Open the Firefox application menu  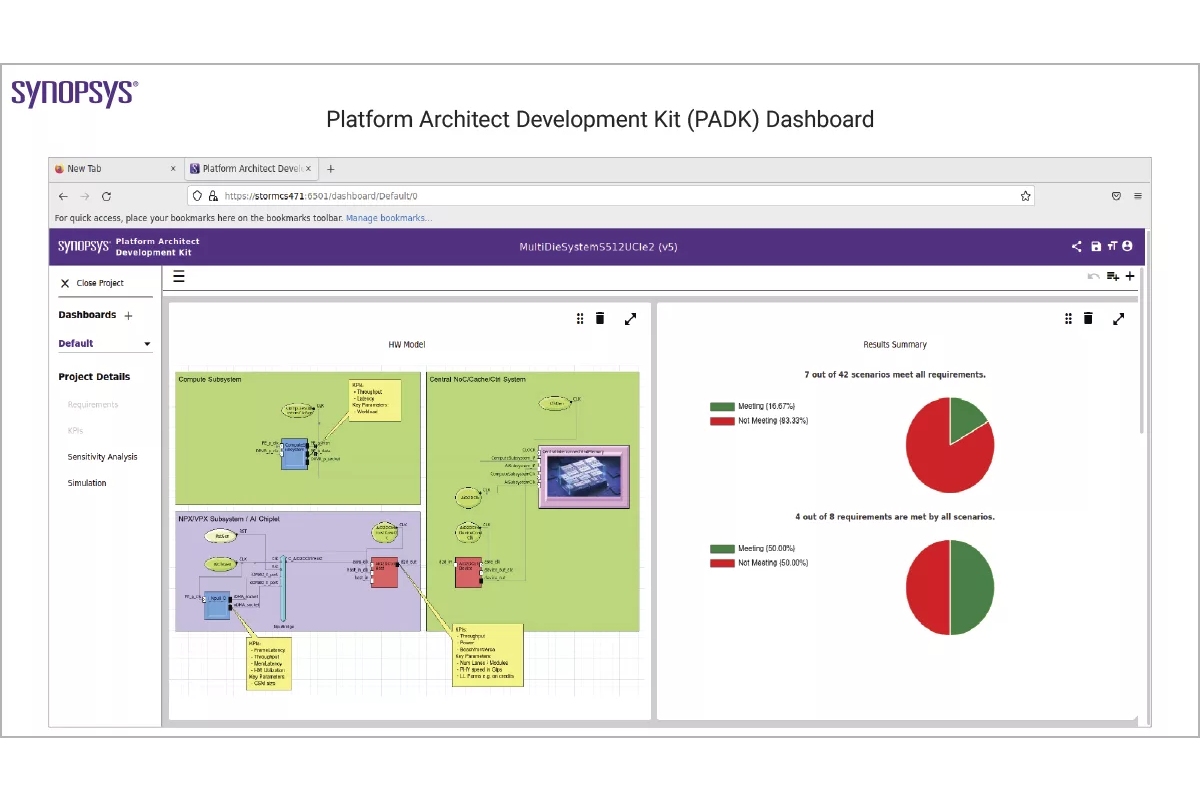coord(1138,196)
